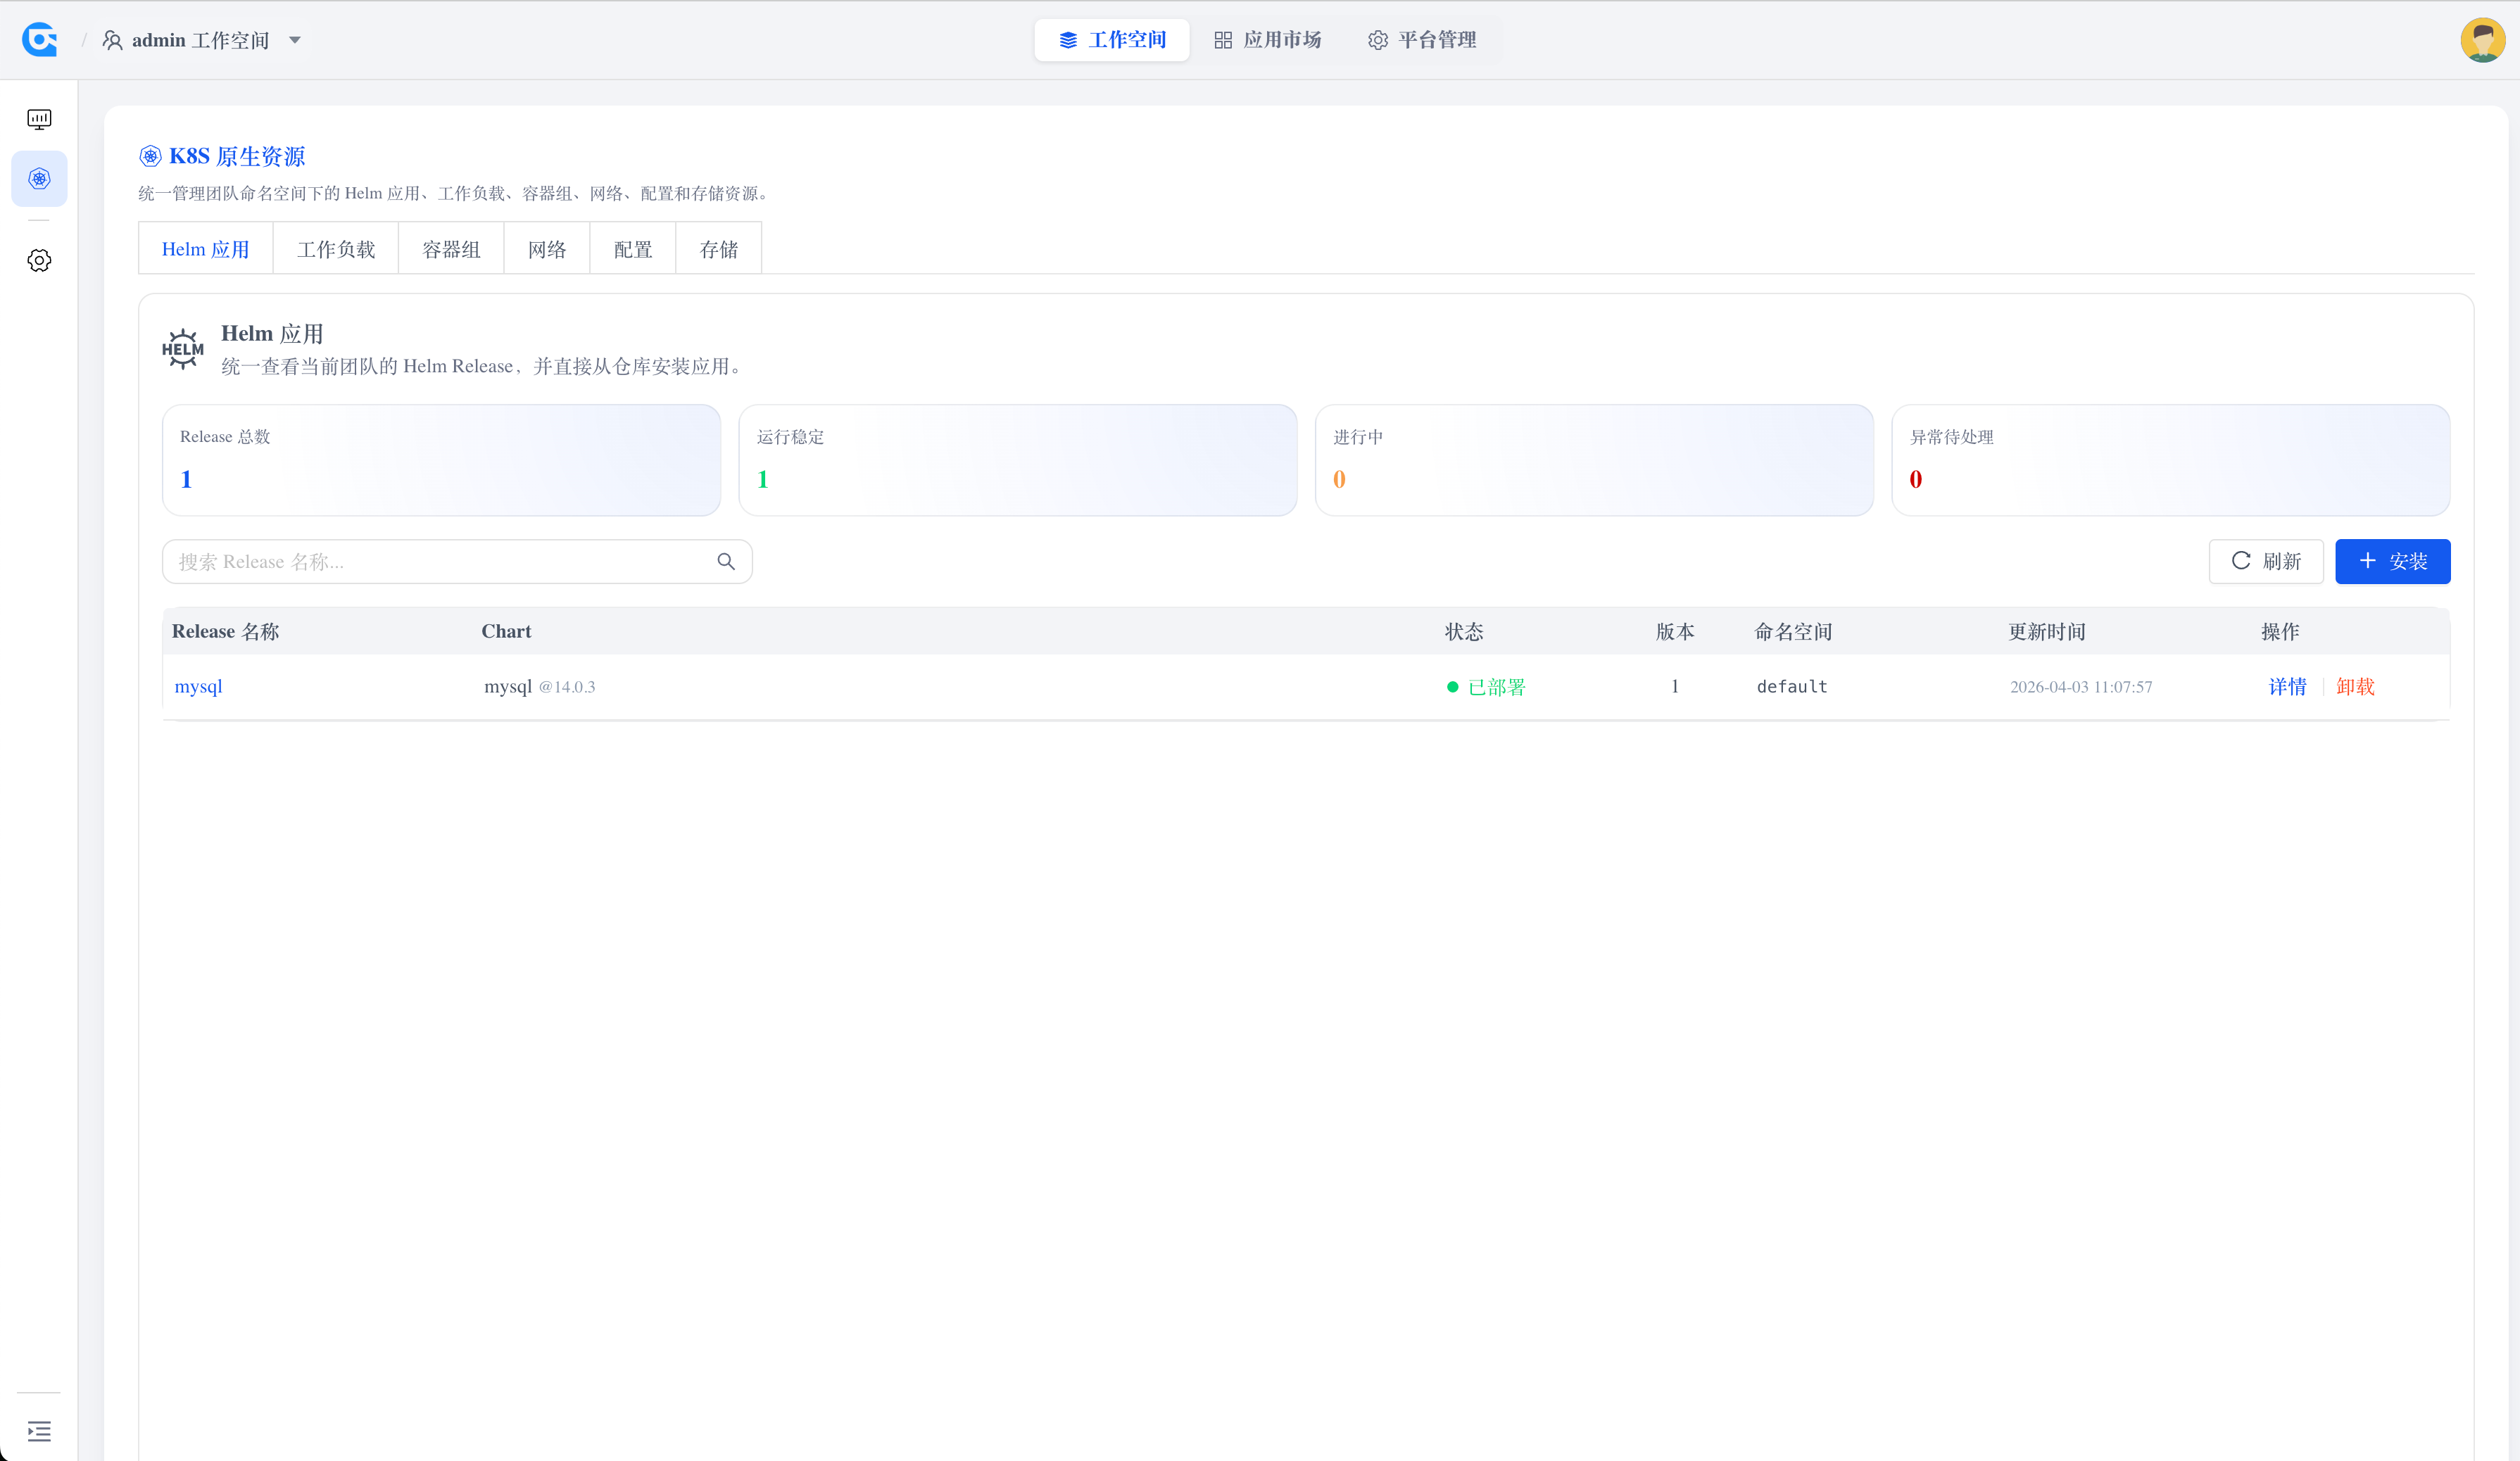Open 平台管理 via its gear icon

(1377, 40)
